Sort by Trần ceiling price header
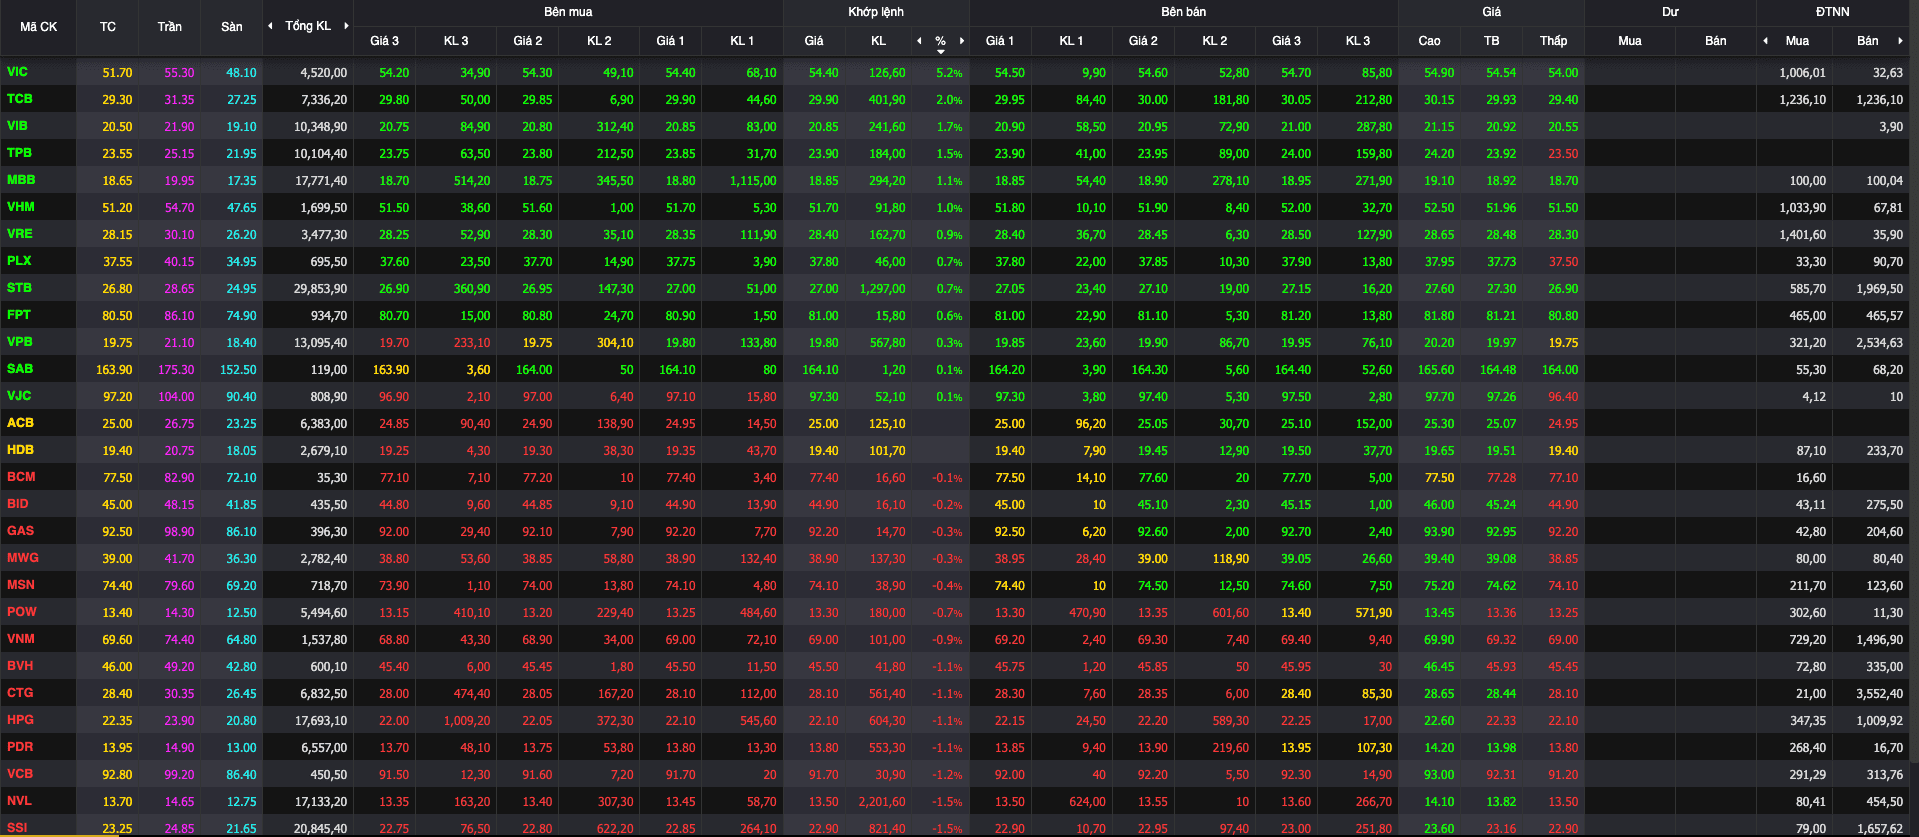The image size is (1919, 837). click(170, 27)
